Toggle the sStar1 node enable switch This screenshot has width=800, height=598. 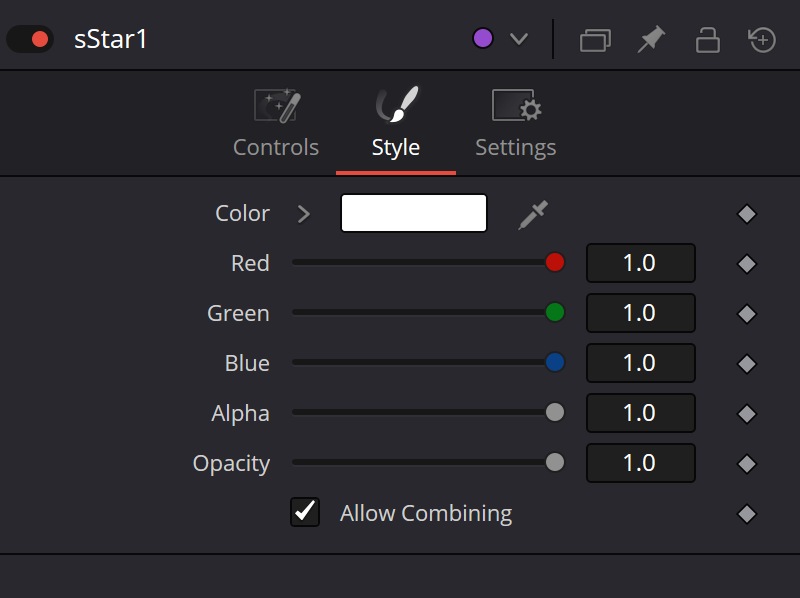click(30, 39)
